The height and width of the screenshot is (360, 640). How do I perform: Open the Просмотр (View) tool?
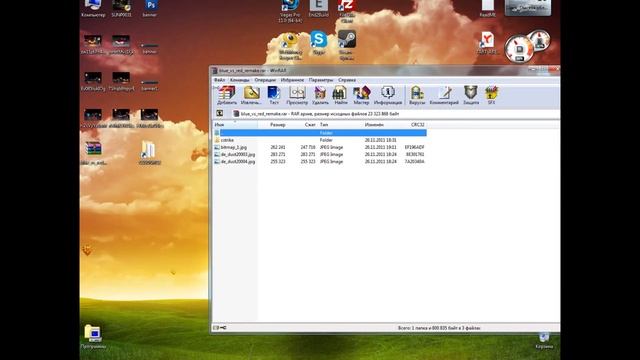tap(297, 96)
